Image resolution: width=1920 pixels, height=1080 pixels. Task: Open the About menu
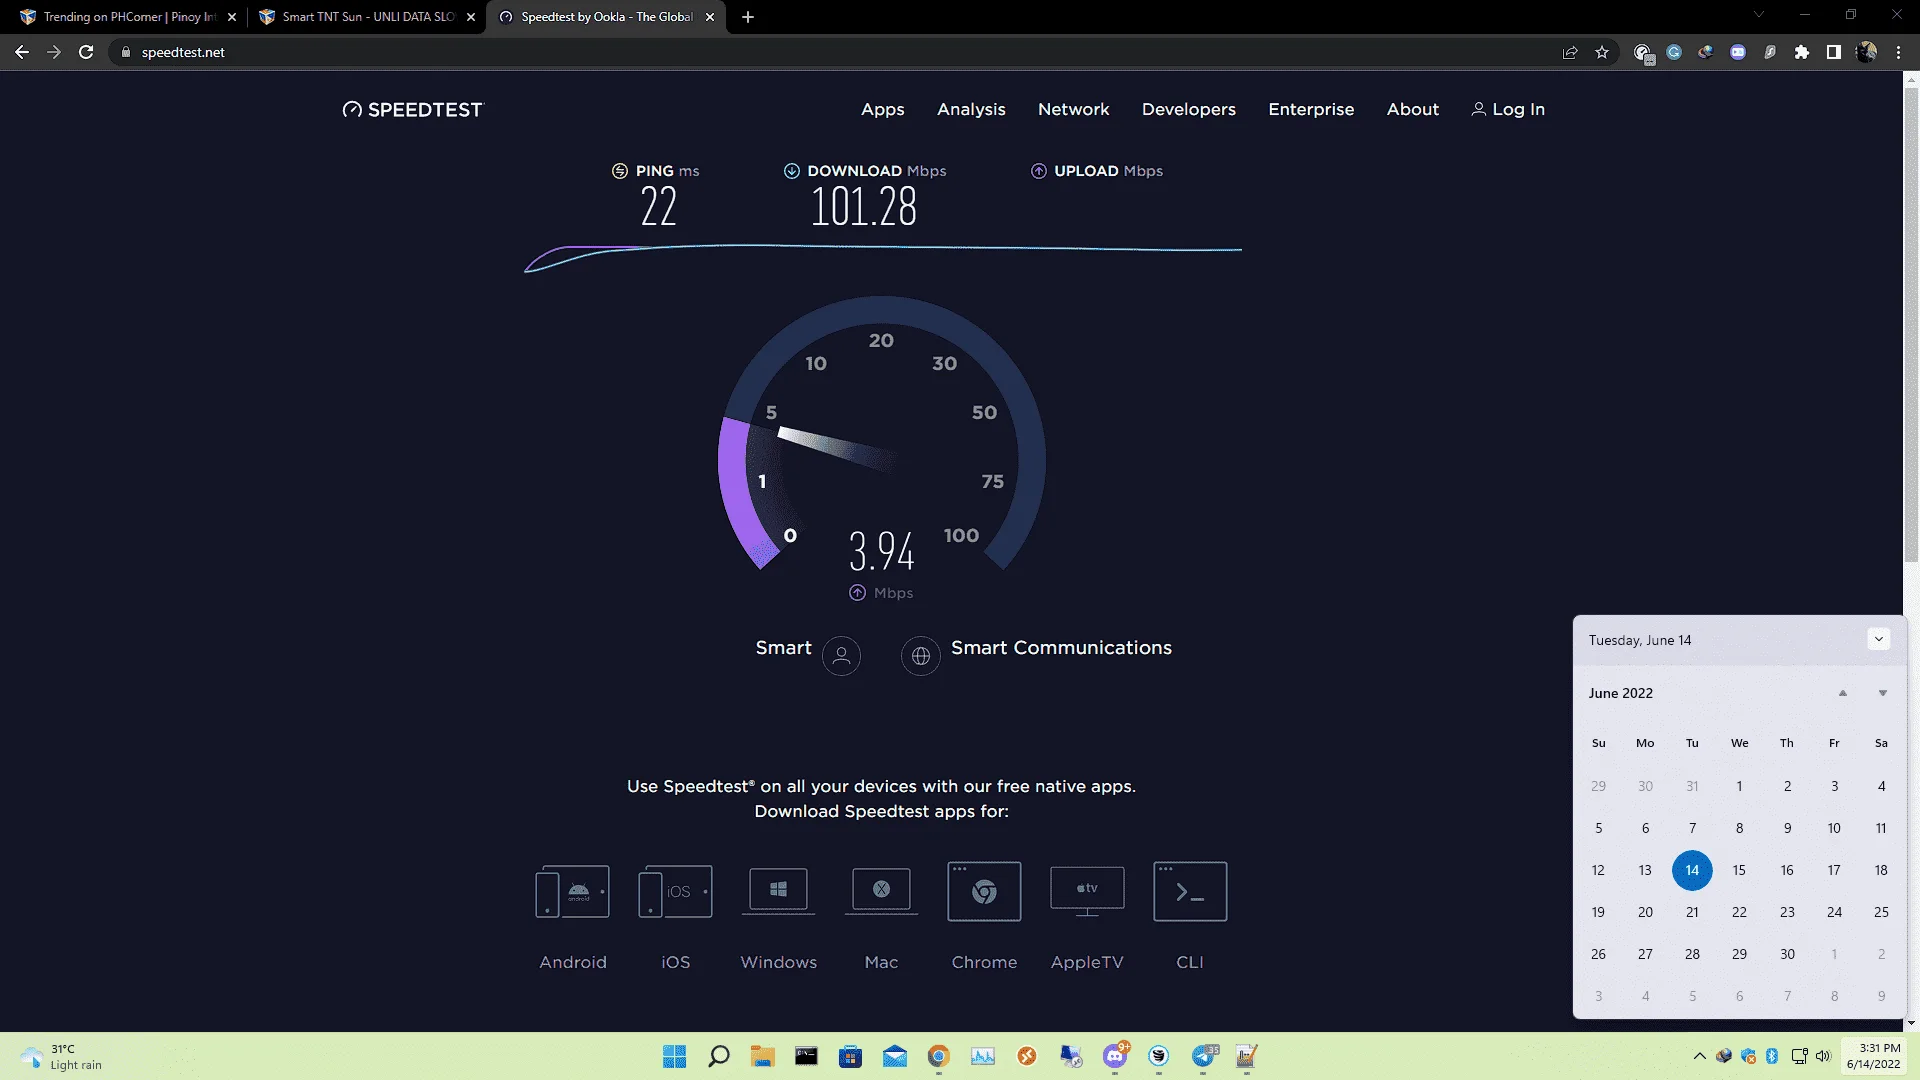[1412, 109]
